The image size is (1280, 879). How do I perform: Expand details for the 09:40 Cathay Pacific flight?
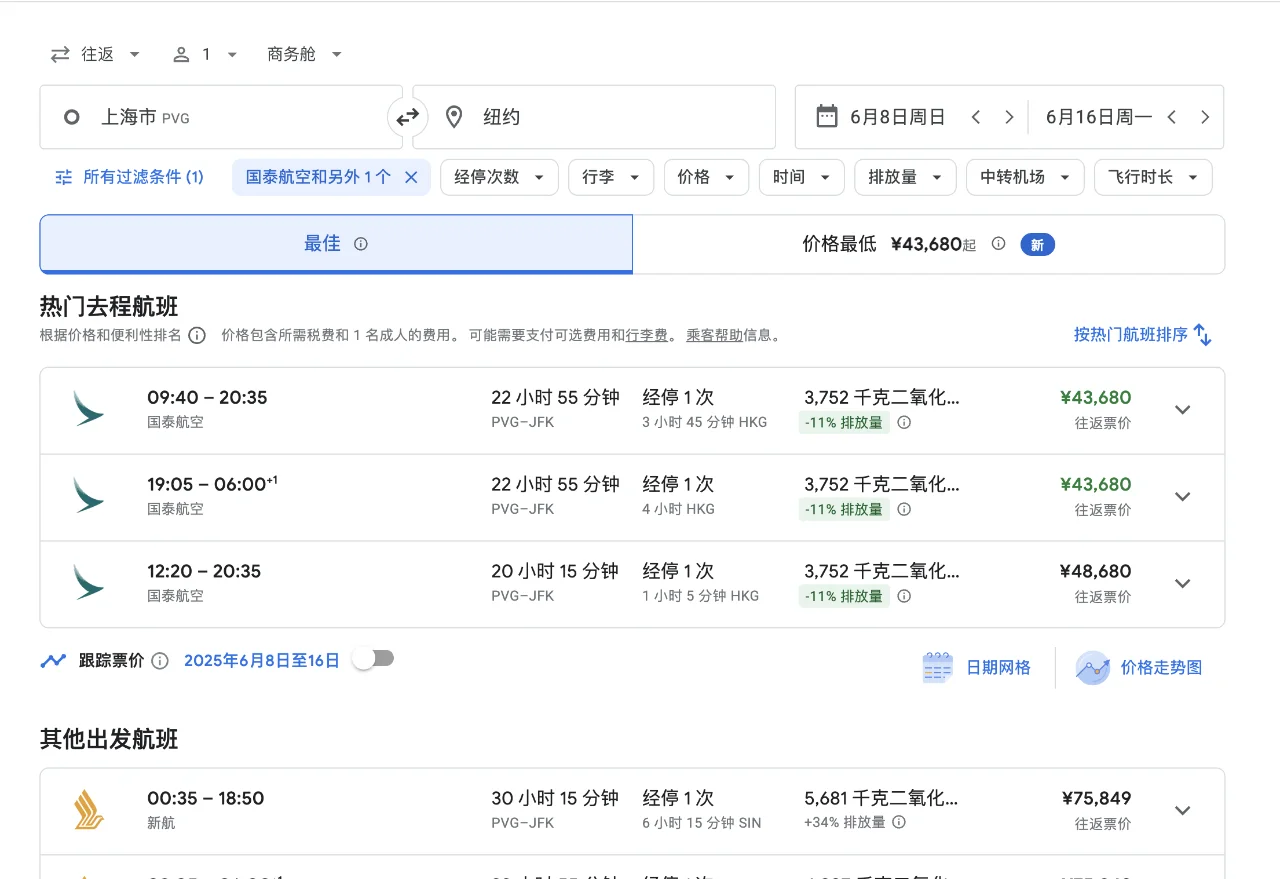(x=1183, y=409)
